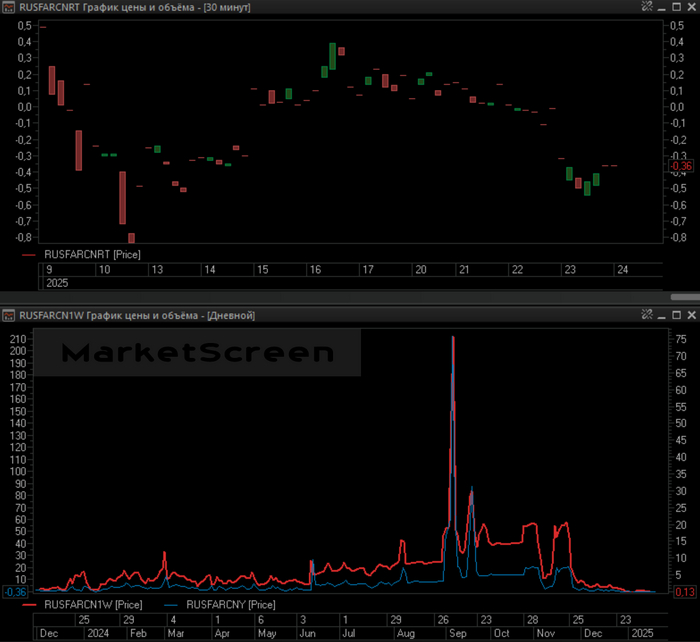Click the 210 label on lower left axis

(18, 339)
